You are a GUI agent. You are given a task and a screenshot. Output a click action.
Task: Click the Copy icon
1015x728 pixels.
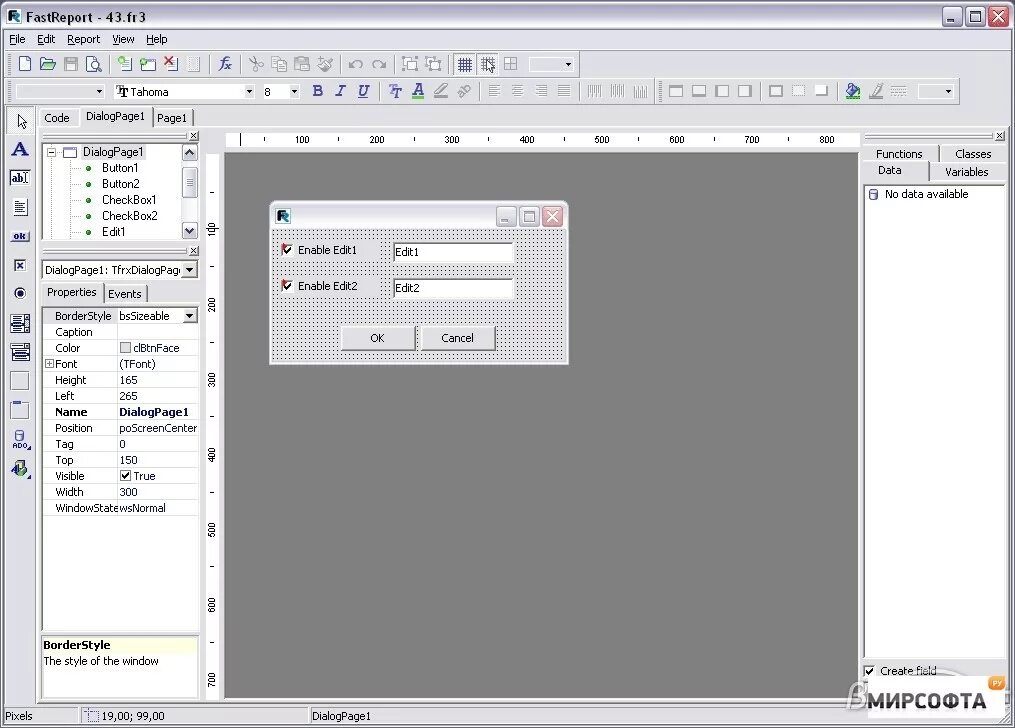tap(279, 63)
